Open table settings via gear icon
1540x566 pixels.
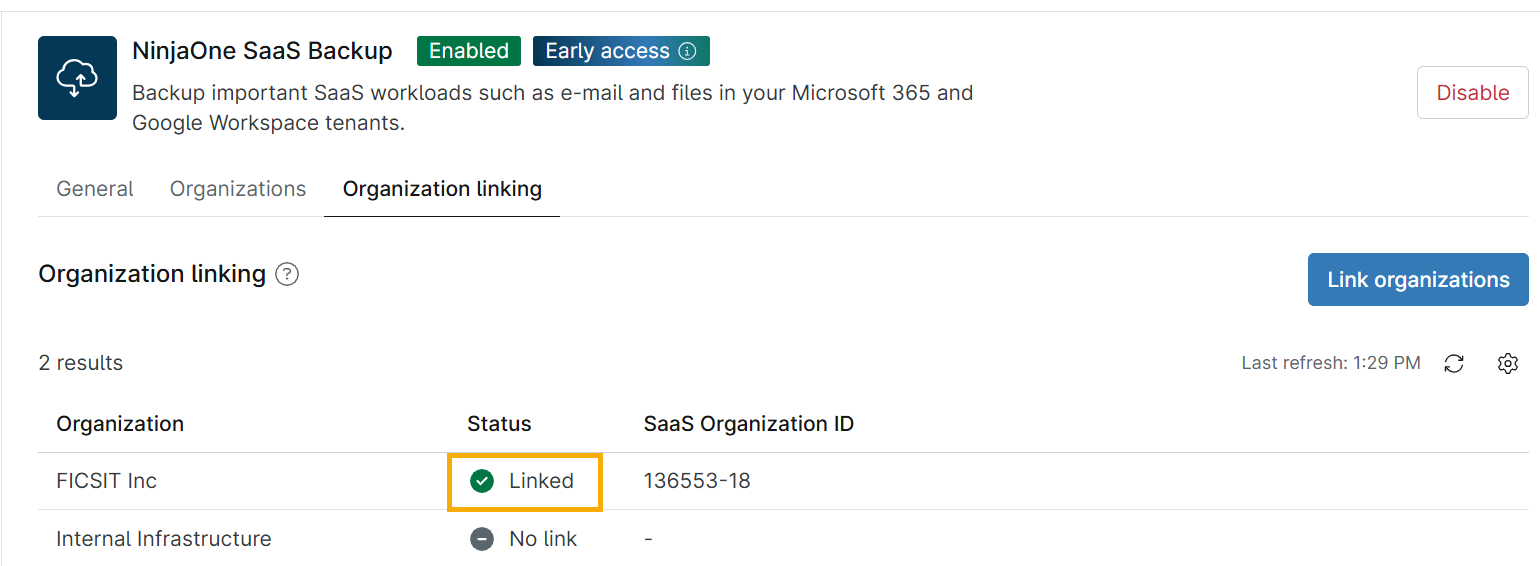[1507, 364]
